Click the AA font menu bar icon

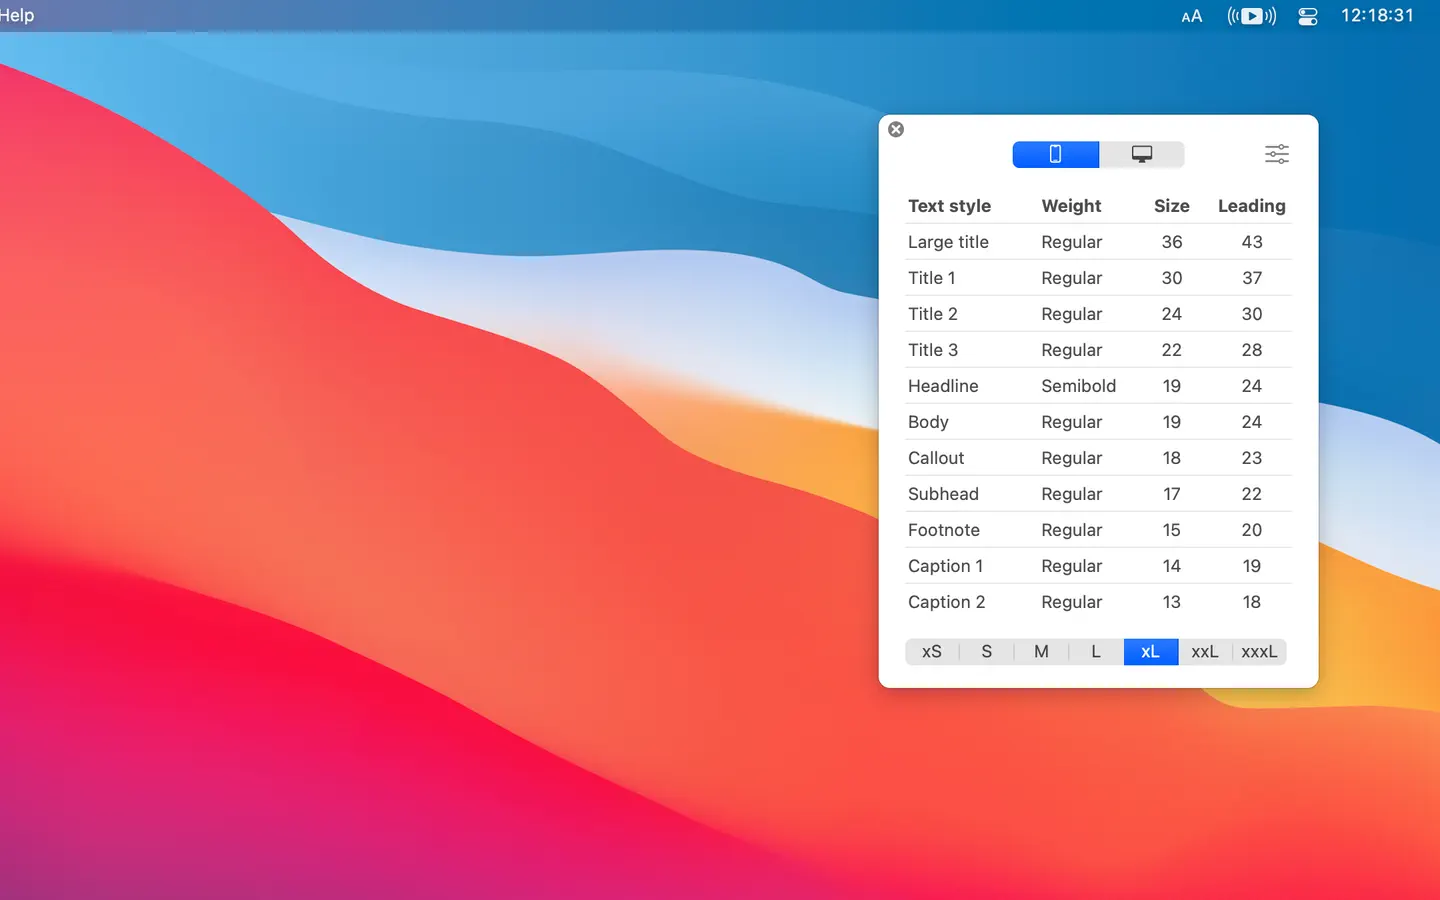point(1192,16)
